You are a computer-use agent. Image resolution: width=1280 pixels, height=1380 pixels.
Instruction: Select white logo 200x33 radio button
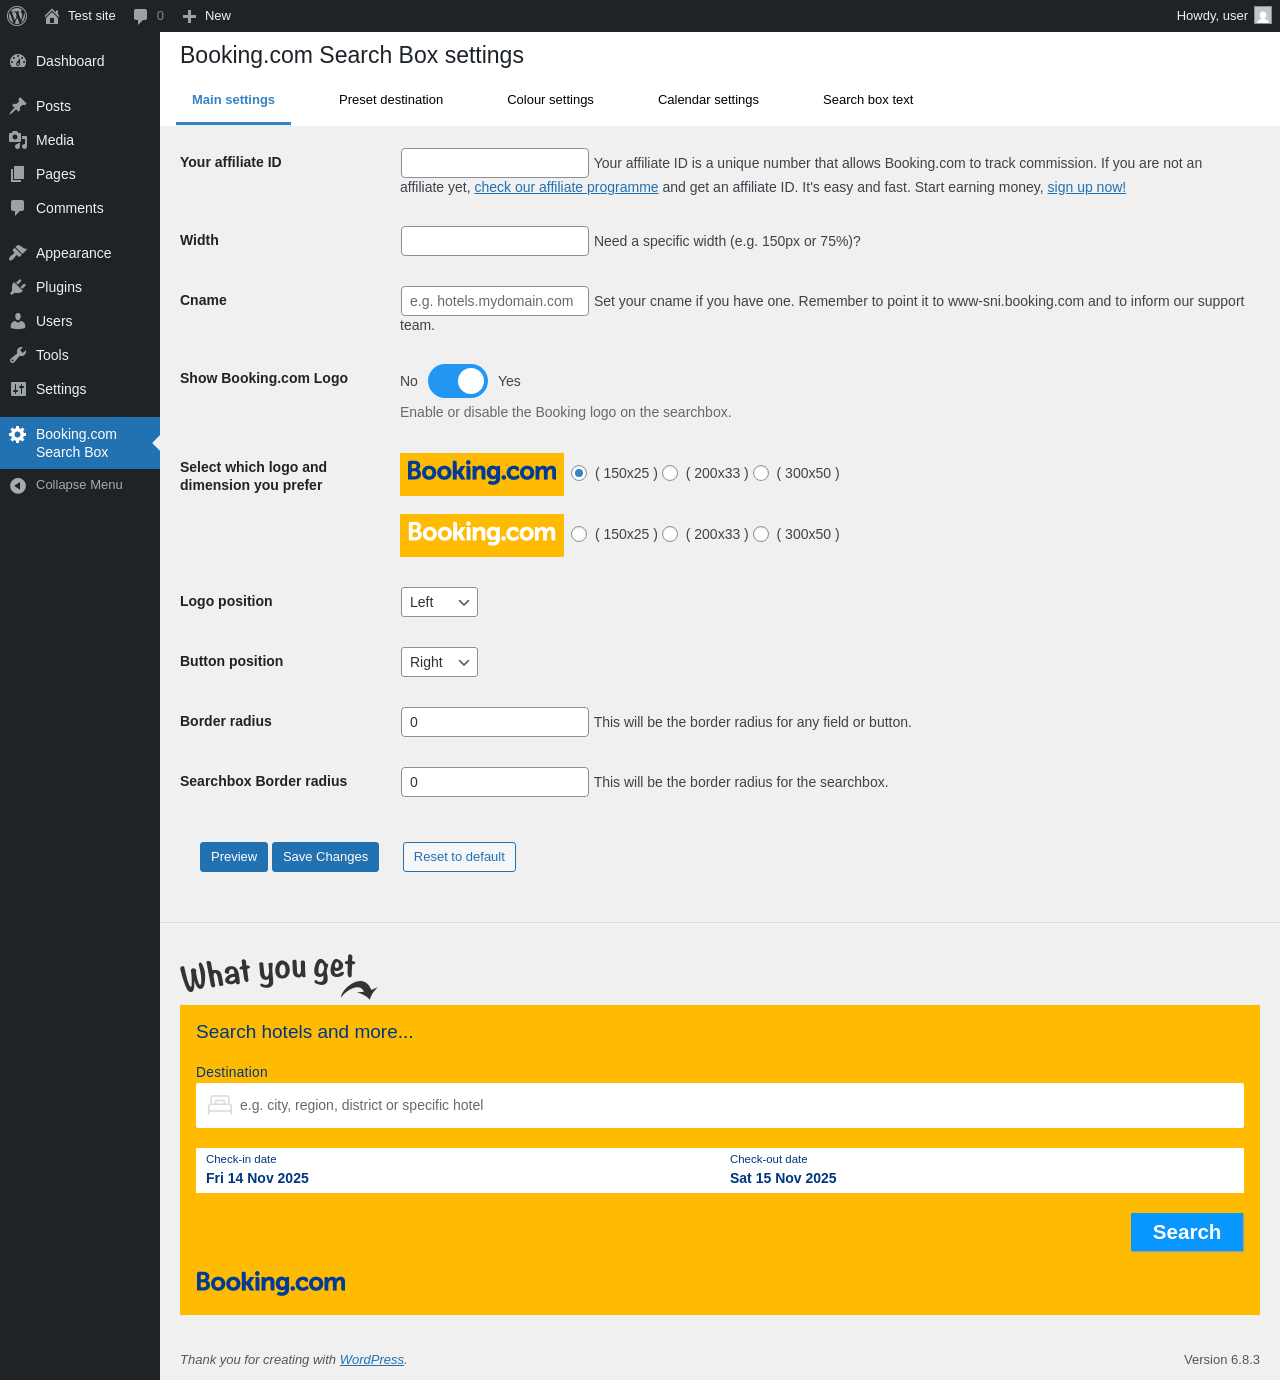tap(670, 534)
